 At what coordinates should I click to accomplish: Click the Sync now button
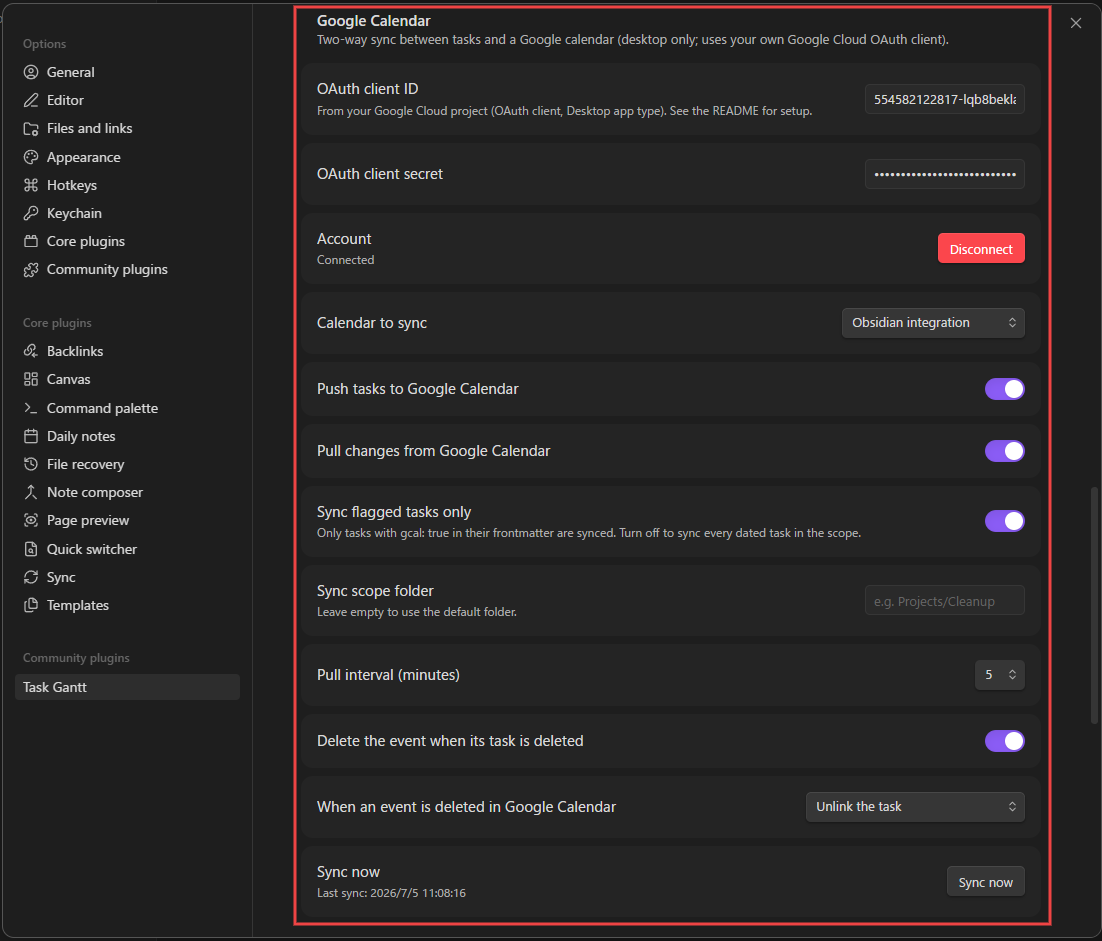[x=985, y=883]
